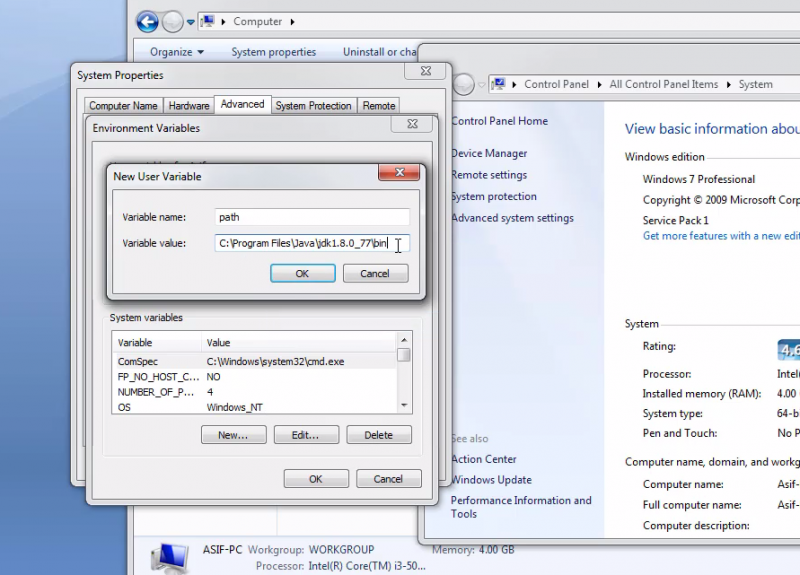The width and height of the screenshot is (800, 575).
Task: Open Remote settings link
Action: click(x=489, y=175)
